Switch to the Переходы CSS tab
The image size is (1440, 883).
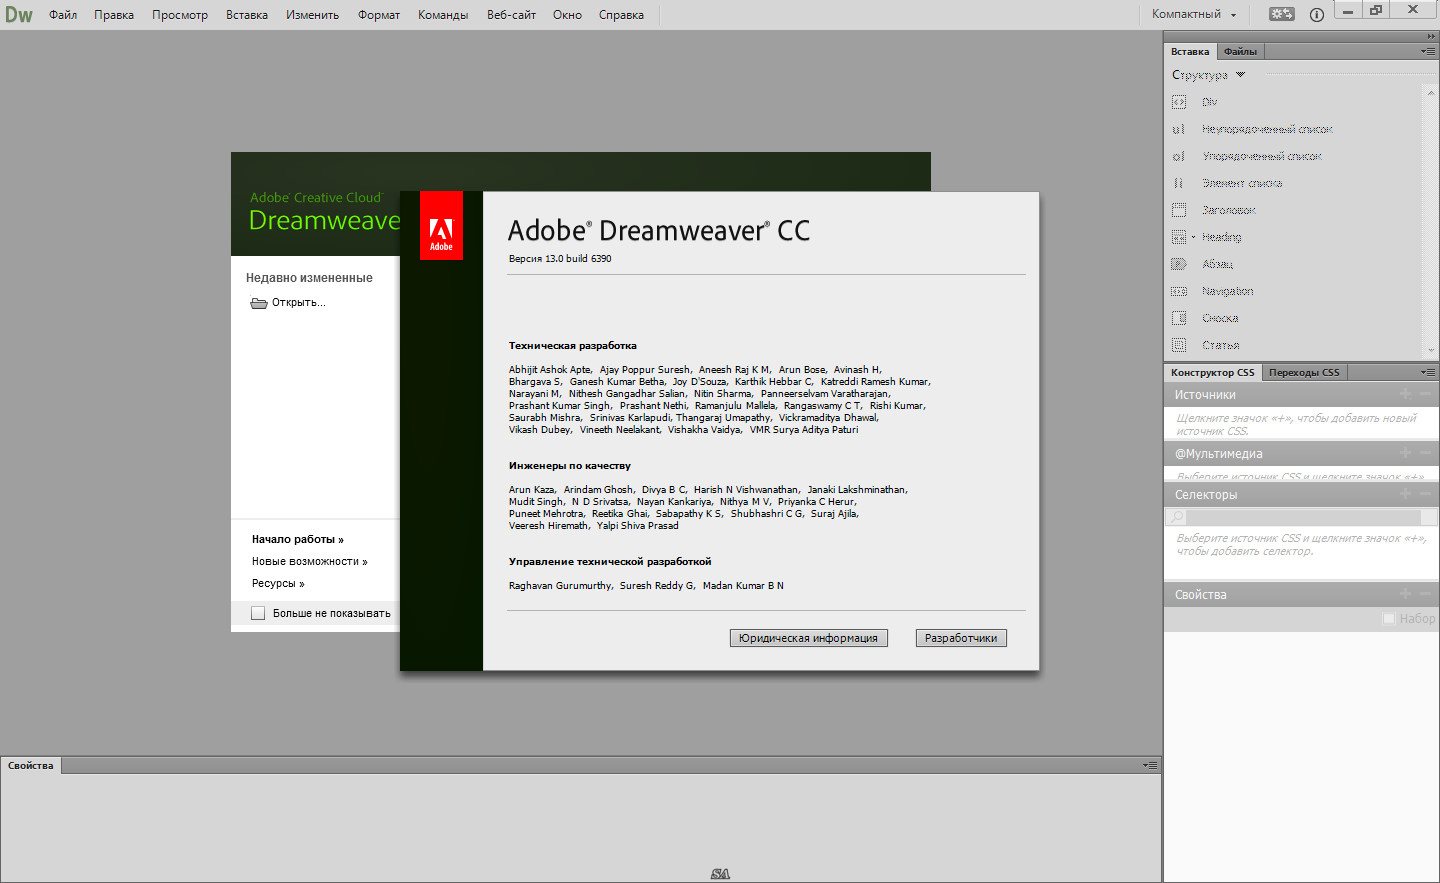[1304, 372]
